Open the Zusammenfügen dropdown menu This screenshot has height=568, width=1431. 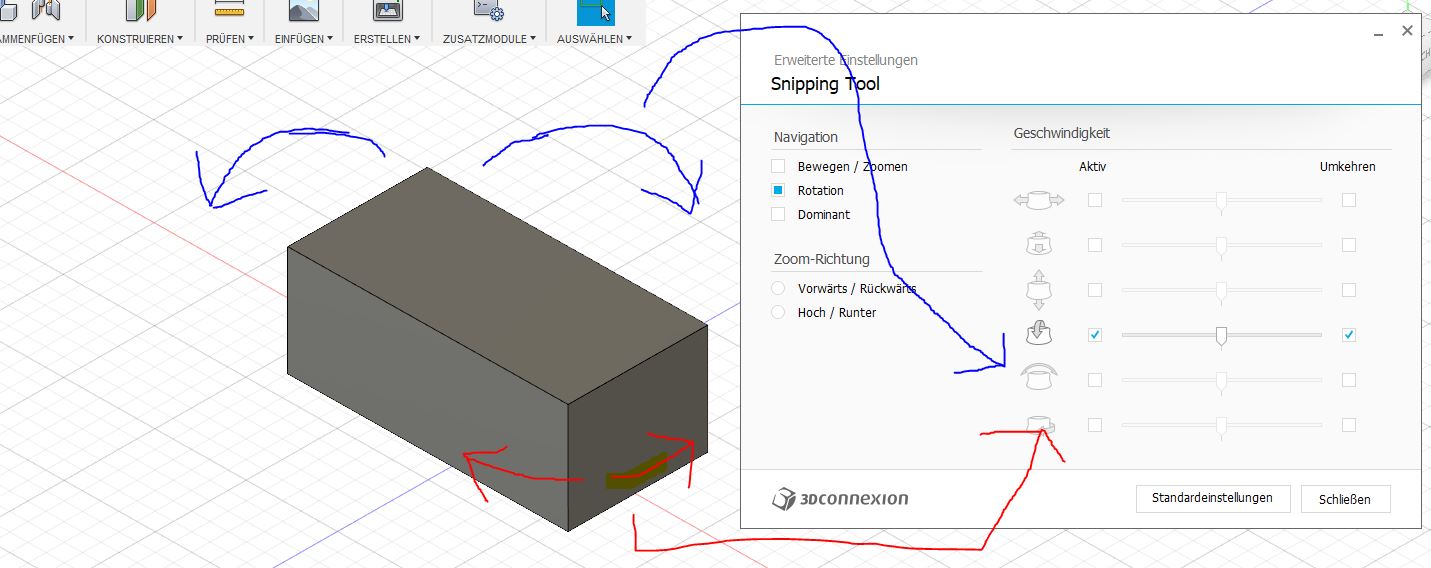38,39
